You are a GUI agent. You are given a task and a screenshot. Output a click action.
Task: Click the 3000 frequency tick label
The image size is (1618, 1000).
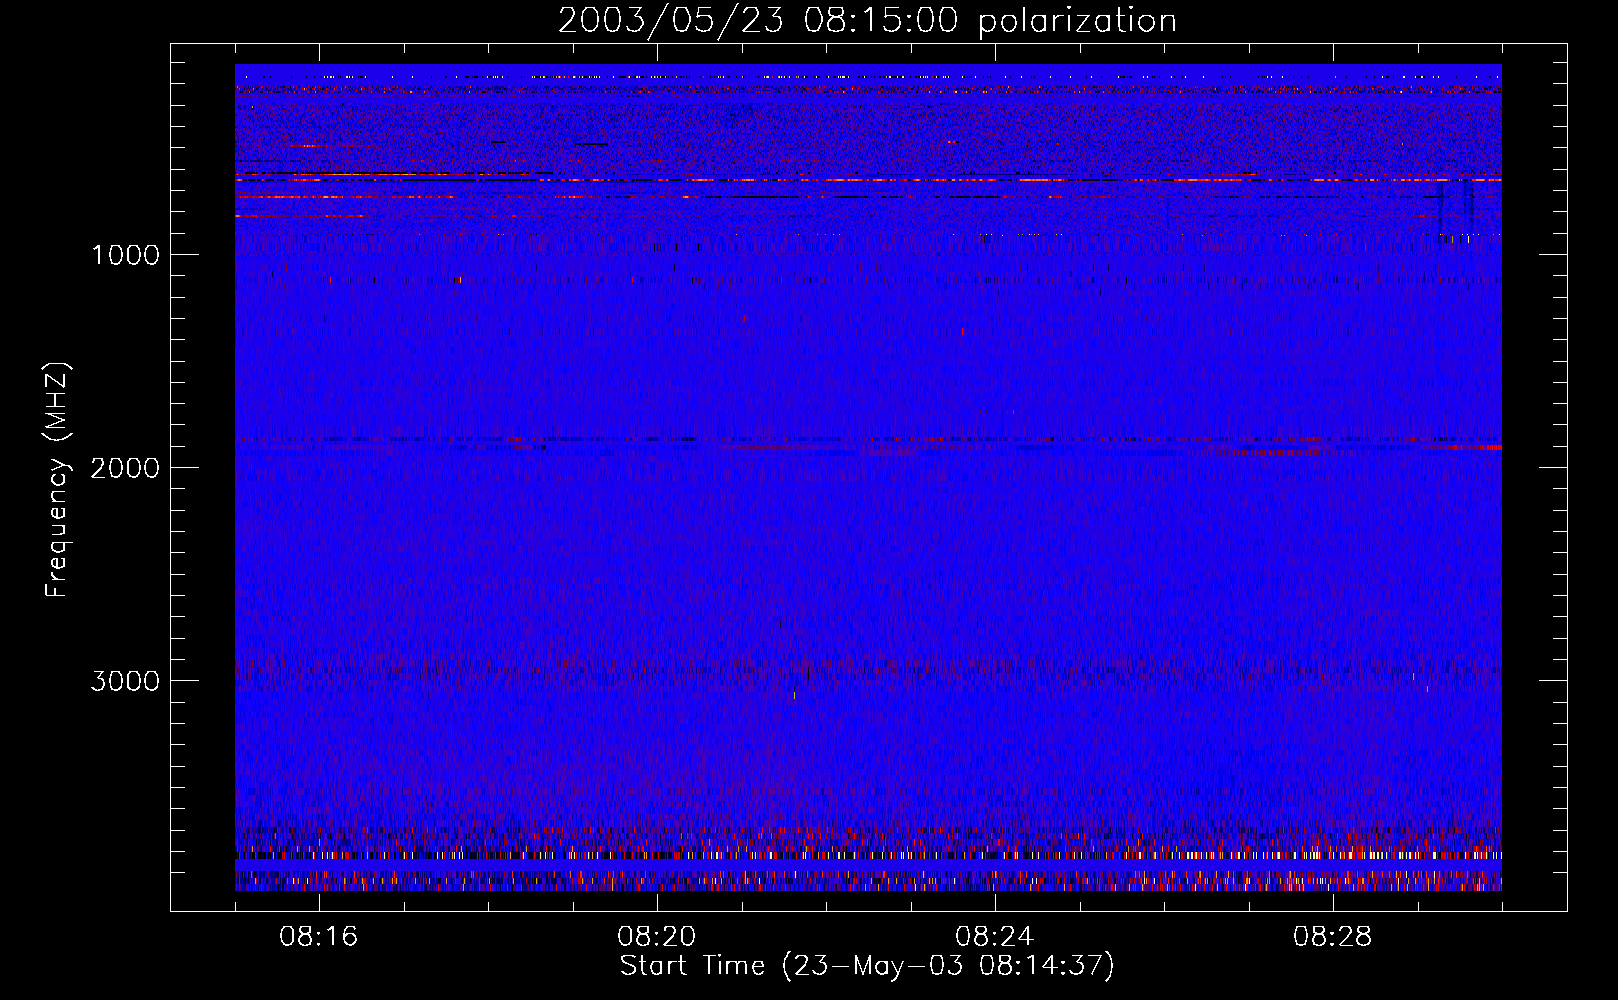(125, 681)
